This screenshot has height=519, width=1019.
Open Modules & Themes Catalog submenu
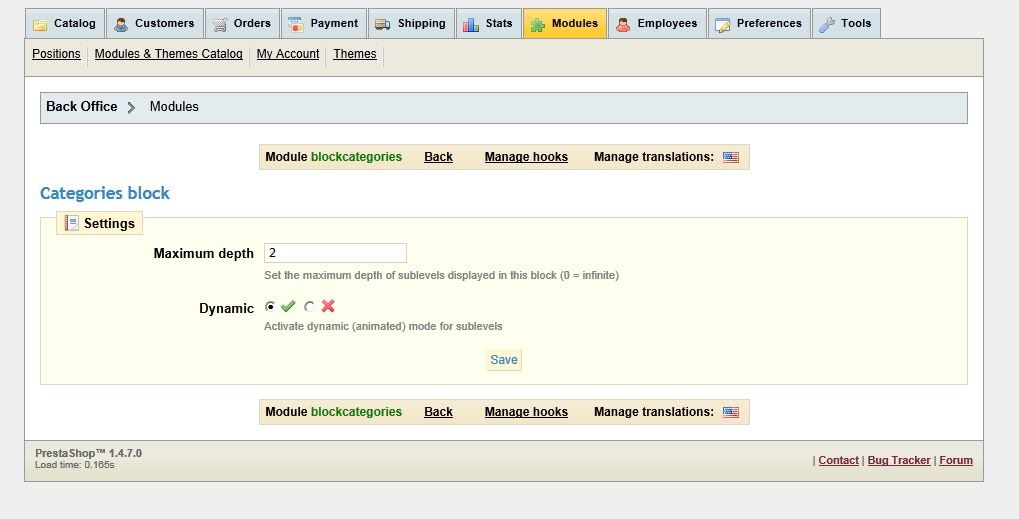point(168,54)
